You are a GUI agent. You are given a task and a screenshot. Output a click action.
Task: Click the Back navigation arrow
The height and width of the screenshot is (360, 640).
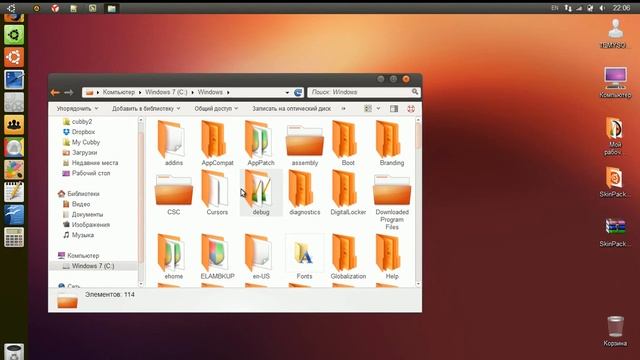(55, 93)
